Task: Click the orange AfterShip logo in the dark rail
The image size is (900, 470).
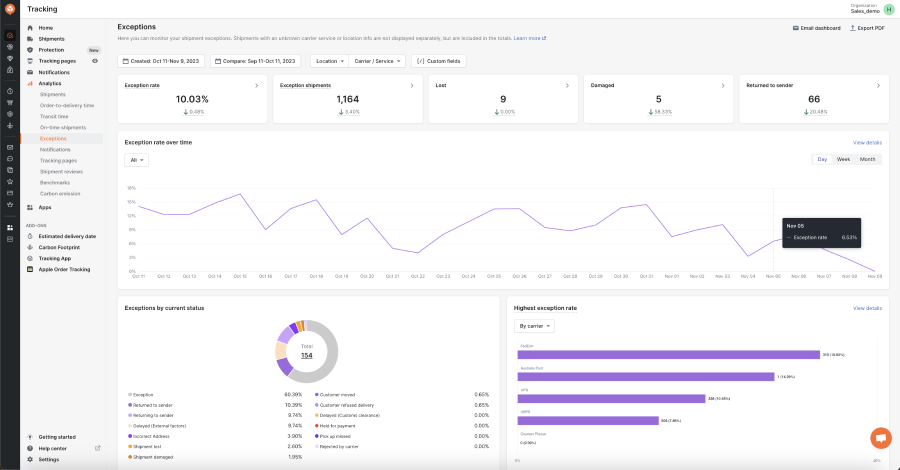Action: tap(10, 9)
